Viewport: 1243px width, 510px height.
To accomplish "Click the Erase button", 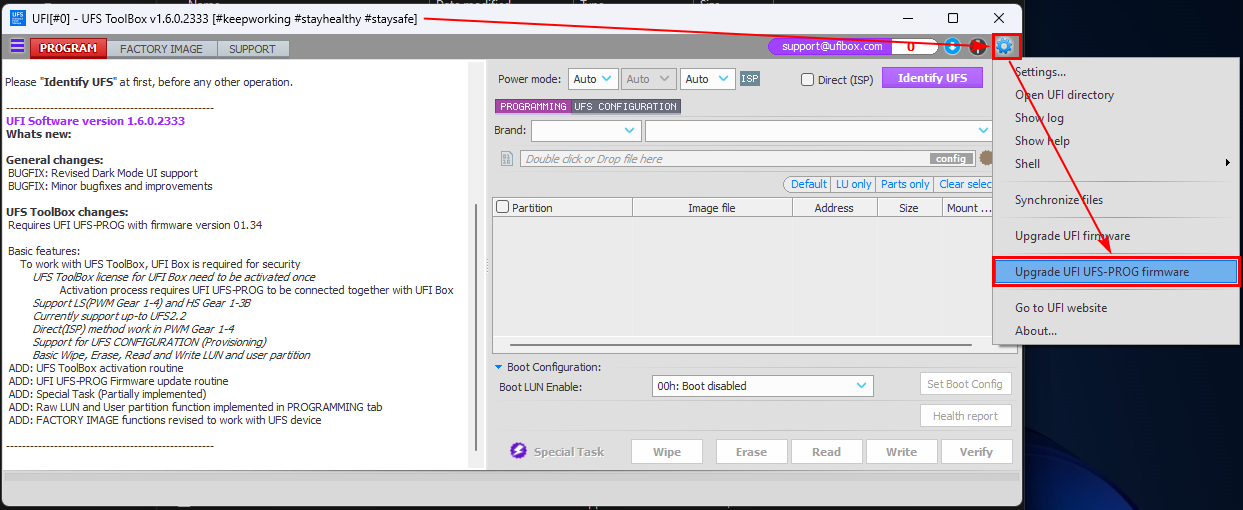I will pos(751,452).
